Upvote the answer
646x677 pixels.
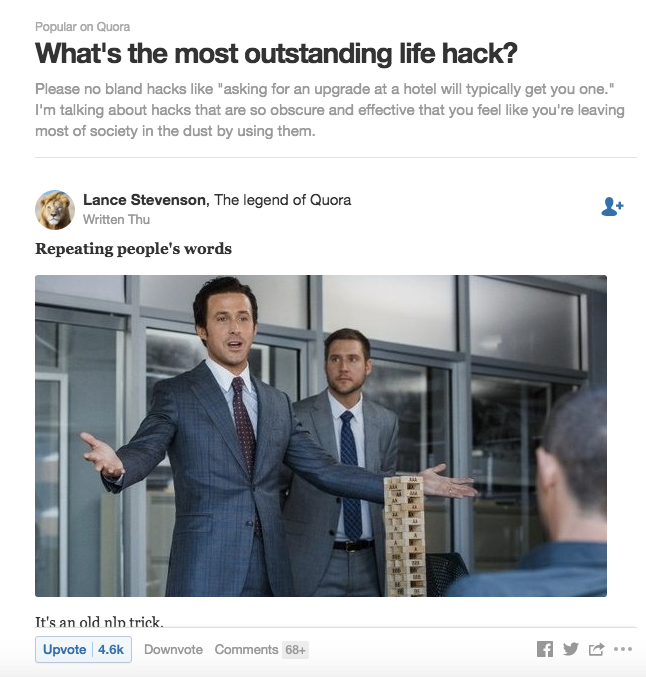65,649
